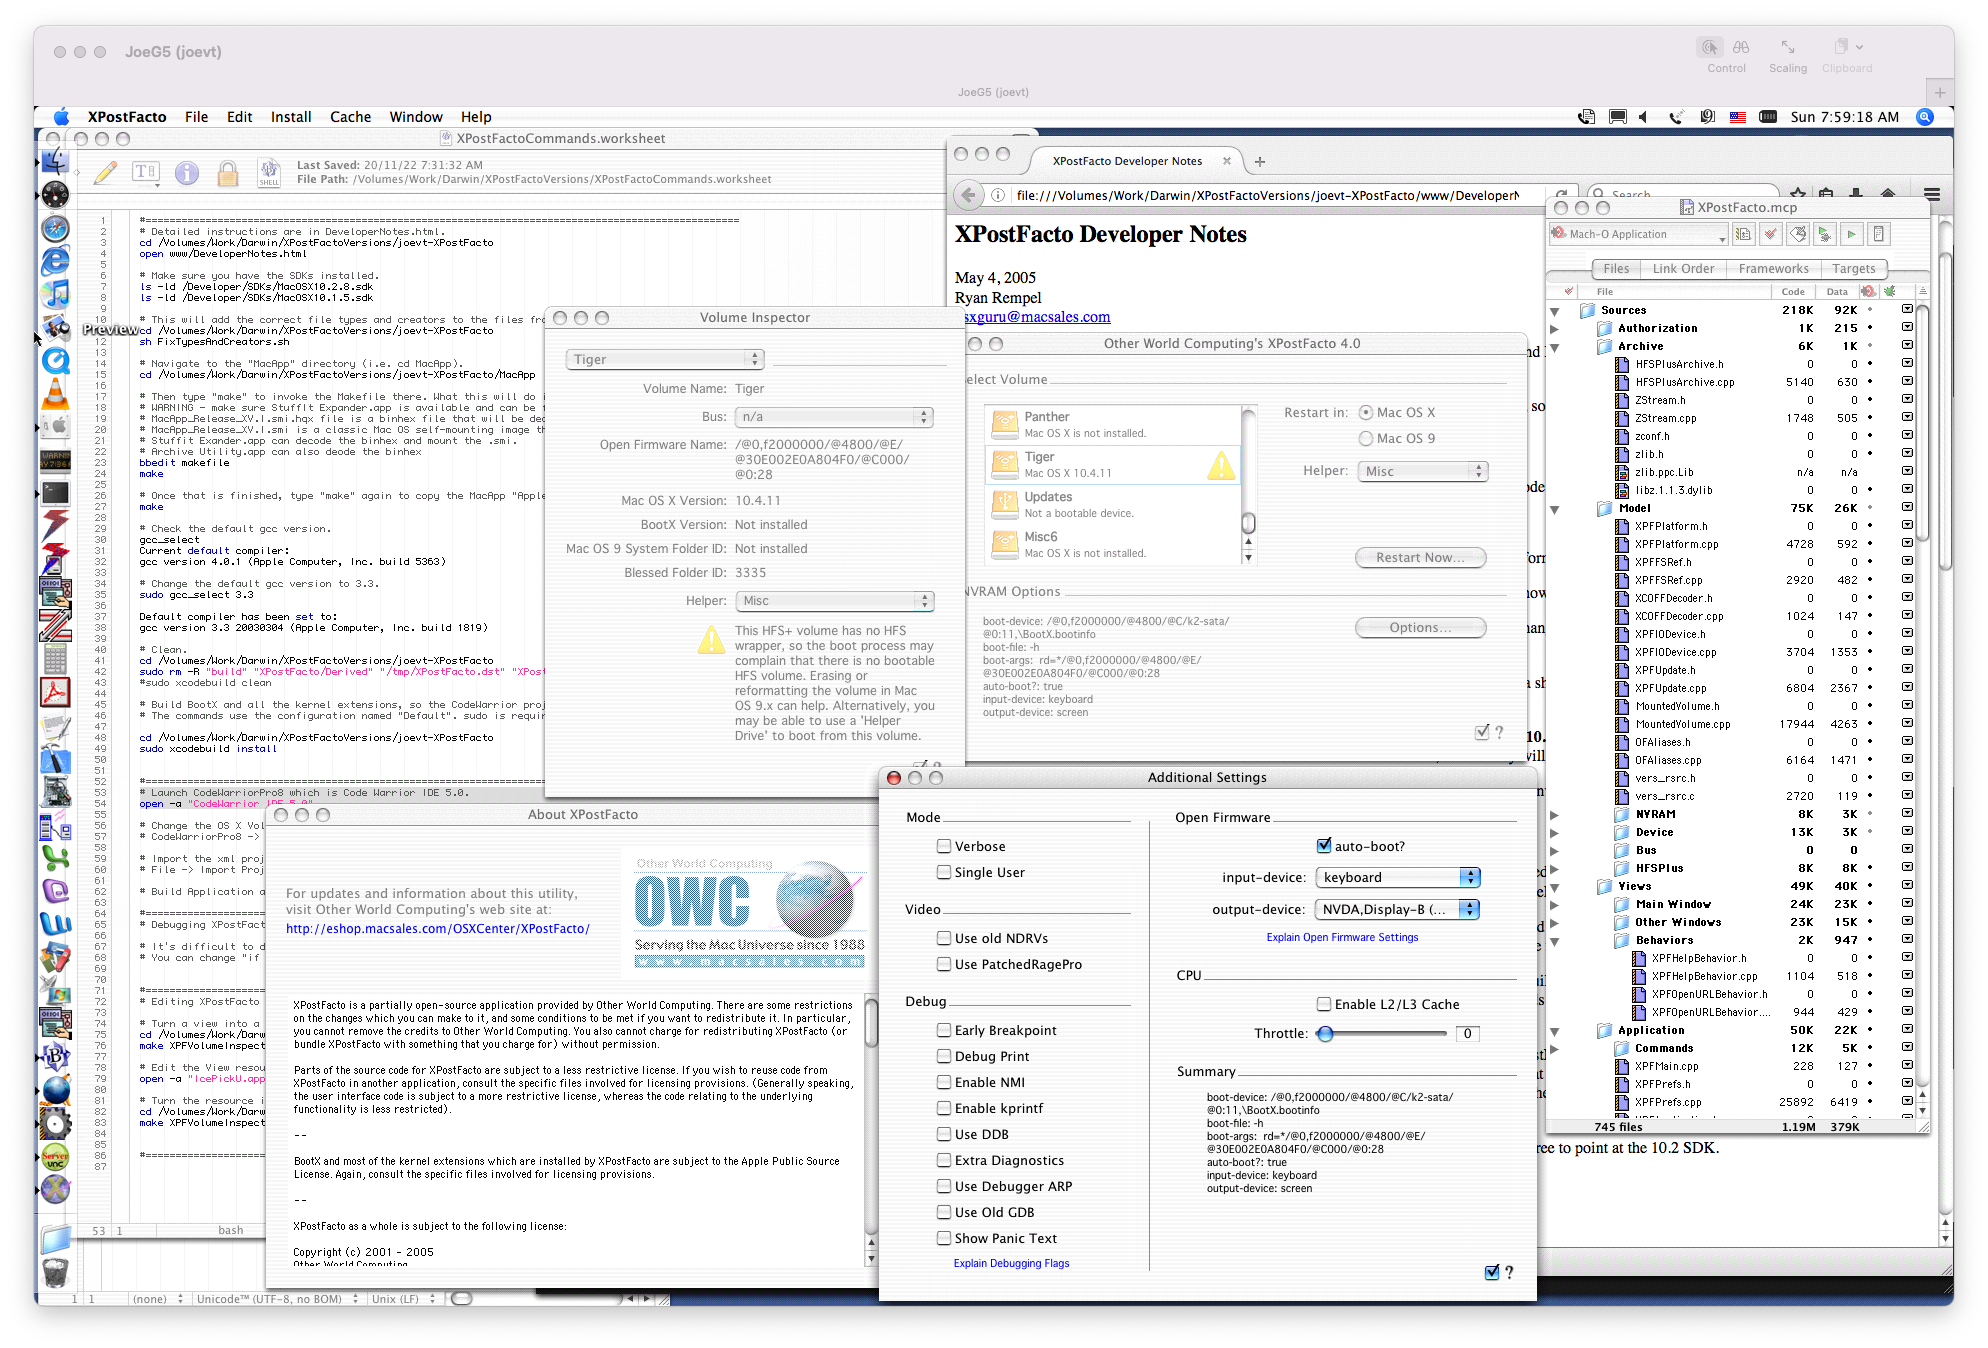Click the info icon in worksheet toolbar

click(x=187, y=173)
